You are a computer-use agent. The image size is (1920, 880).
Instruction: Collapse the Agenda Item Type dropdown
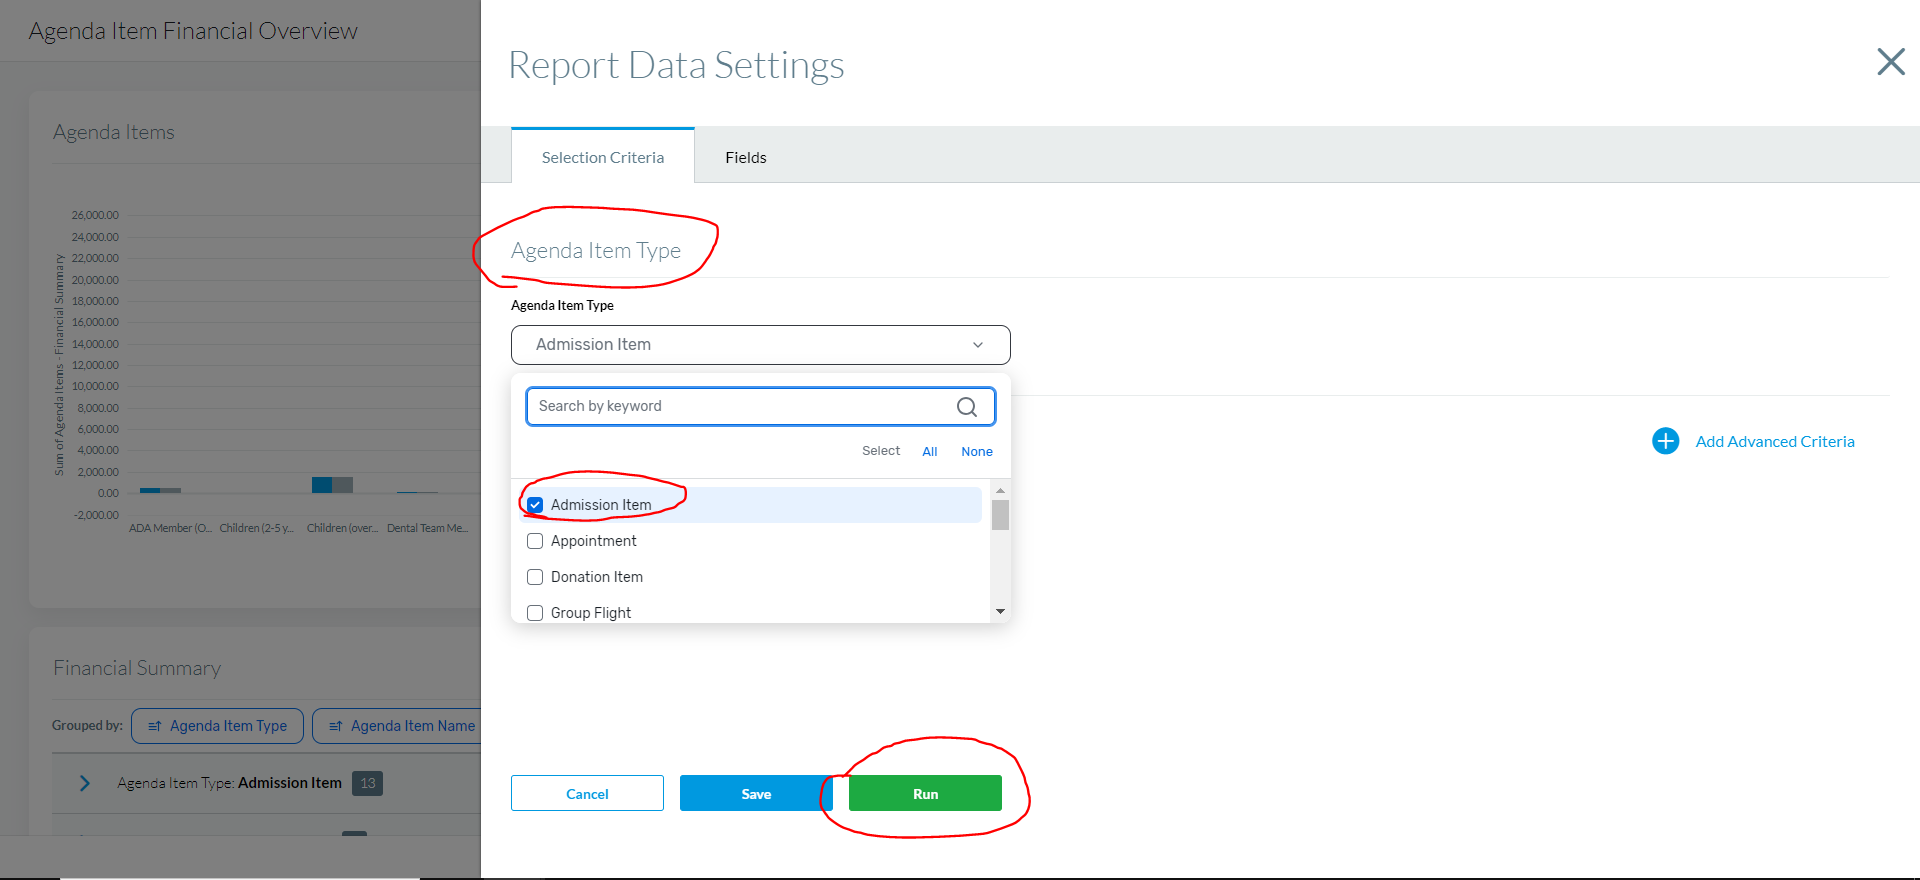point(977,345)
